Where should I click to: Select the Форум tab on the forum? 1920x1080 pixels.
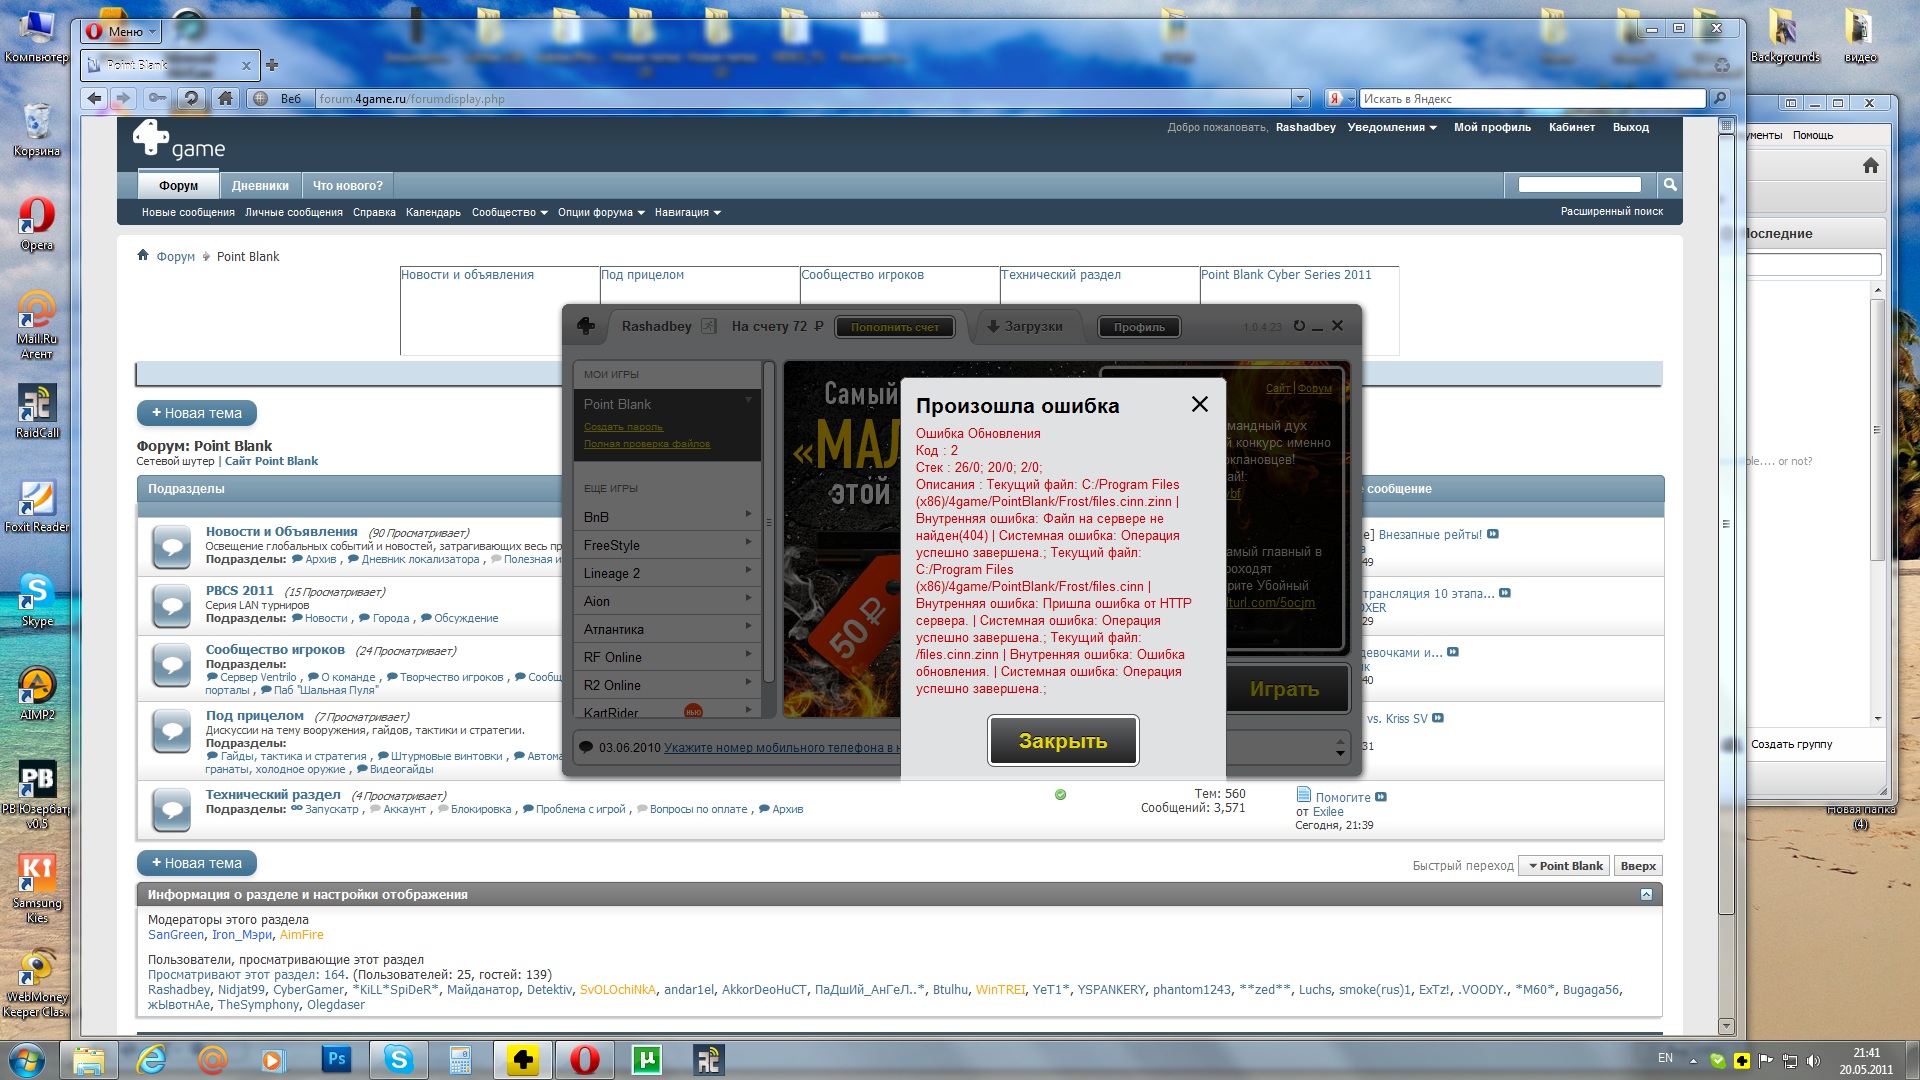click(178, 185)
